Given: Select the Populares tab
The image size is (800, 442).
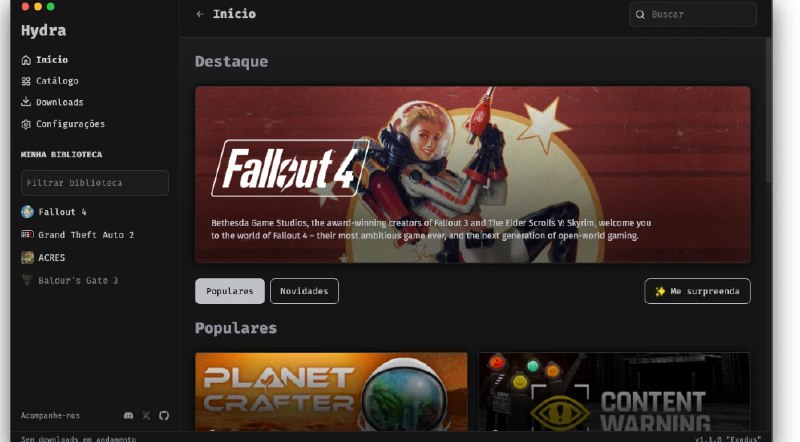Looking at the screenshot, I should (230, 291).
